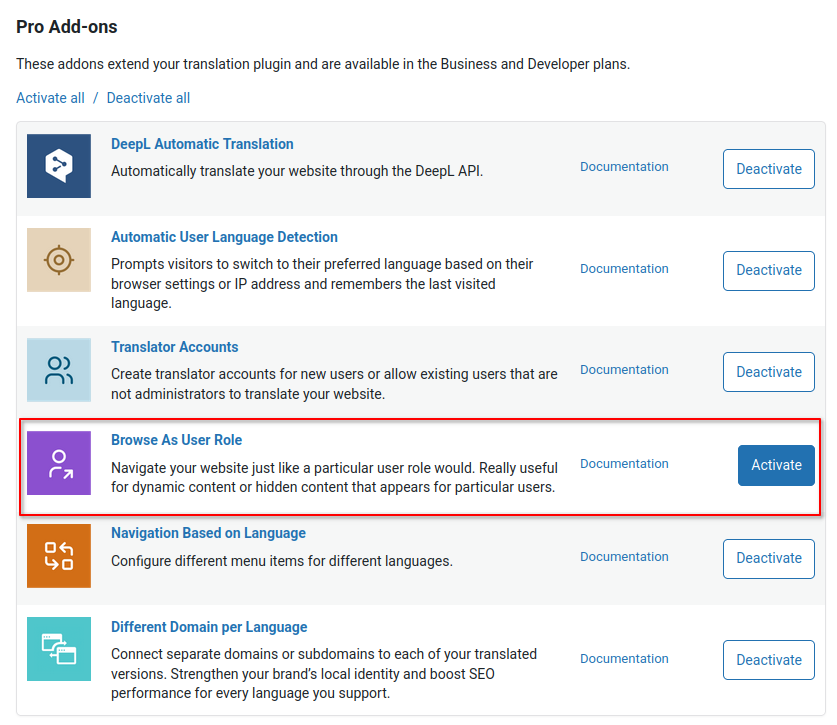This screenshot has height=725, width=837.
Task: Deactivate the Translator Accounts add-on
Action: pos(768,371)
